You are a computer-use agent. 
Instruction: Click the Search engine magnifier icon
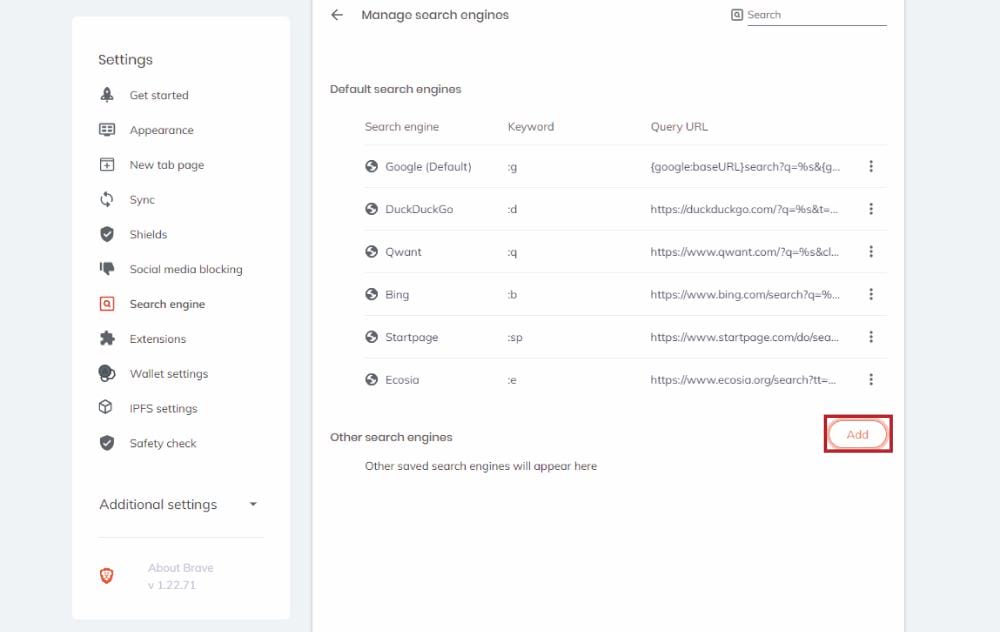coord(107,304)
